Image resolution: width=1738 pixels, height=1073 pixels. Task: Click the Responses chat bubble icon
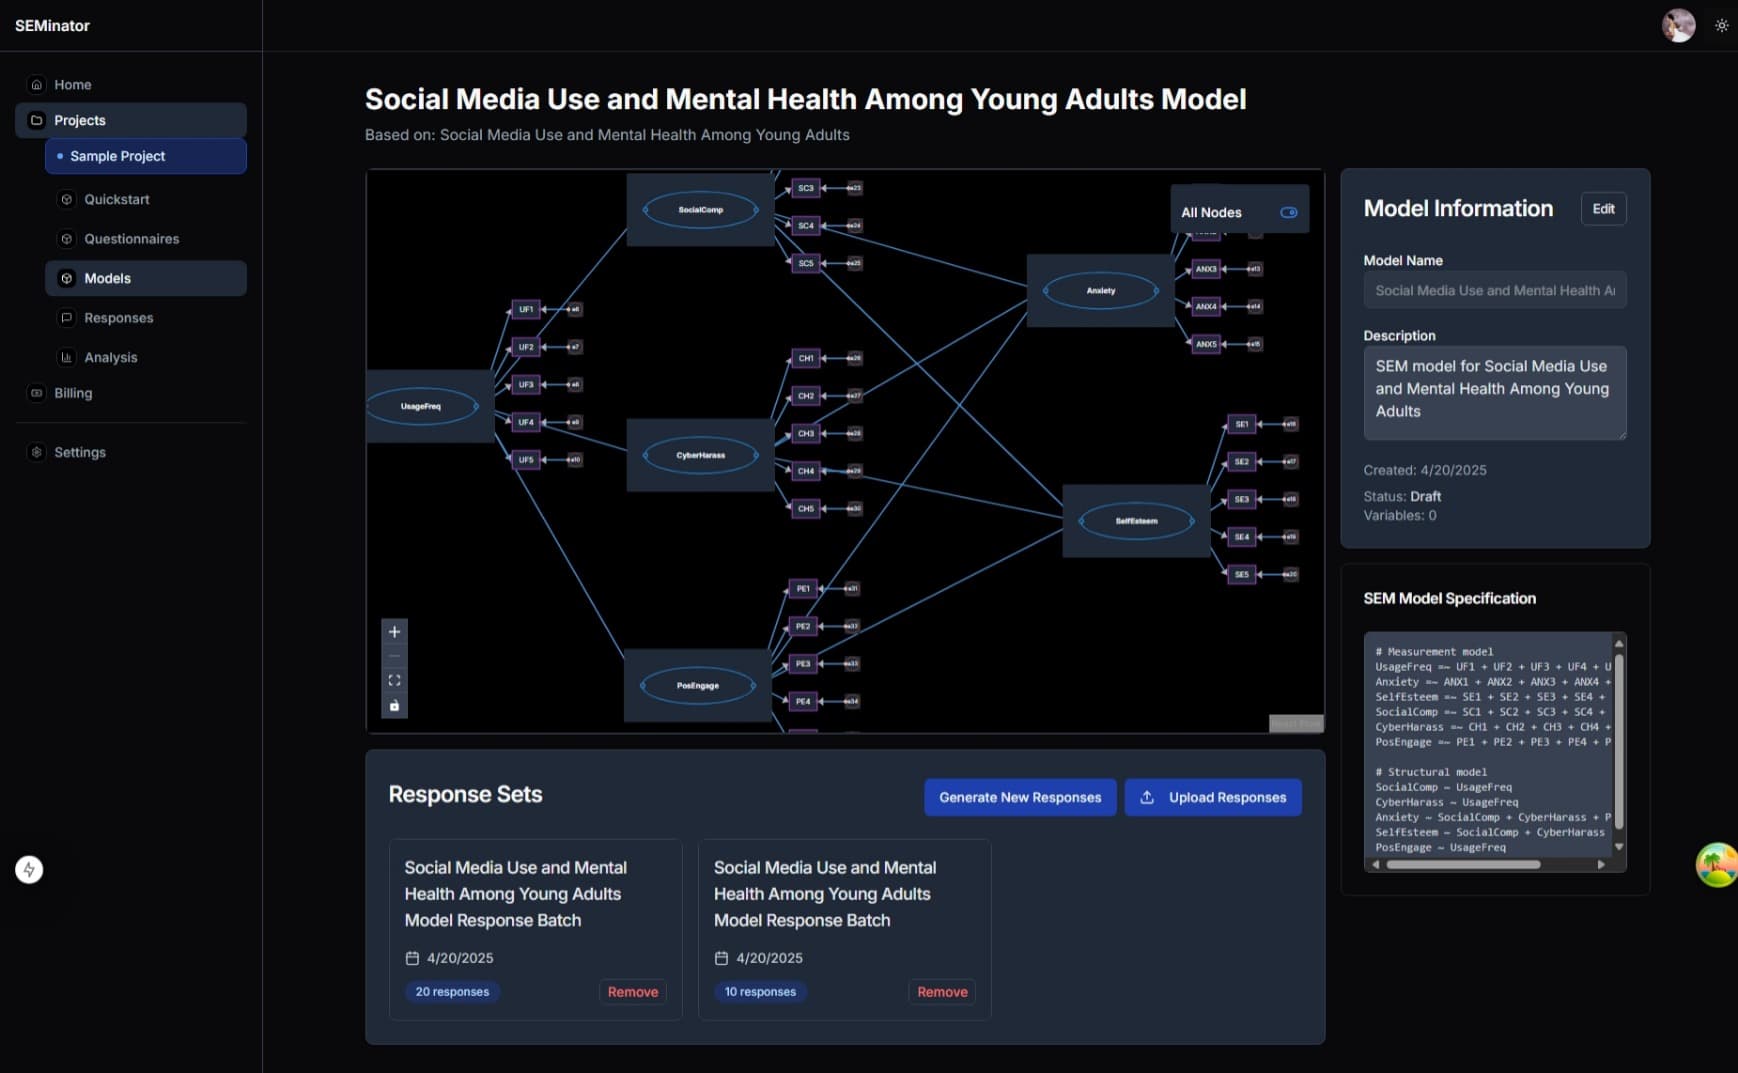pos(66,317)
